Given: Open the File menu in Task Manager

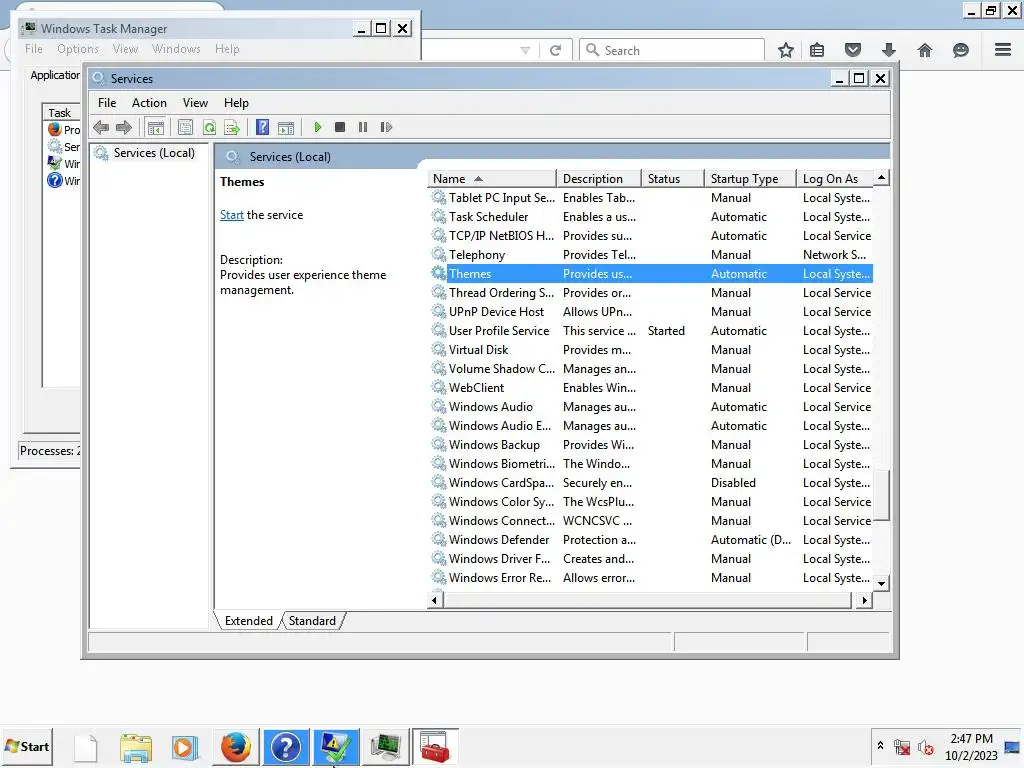Looking at the screenshot, I should click(x=34, y=49).
